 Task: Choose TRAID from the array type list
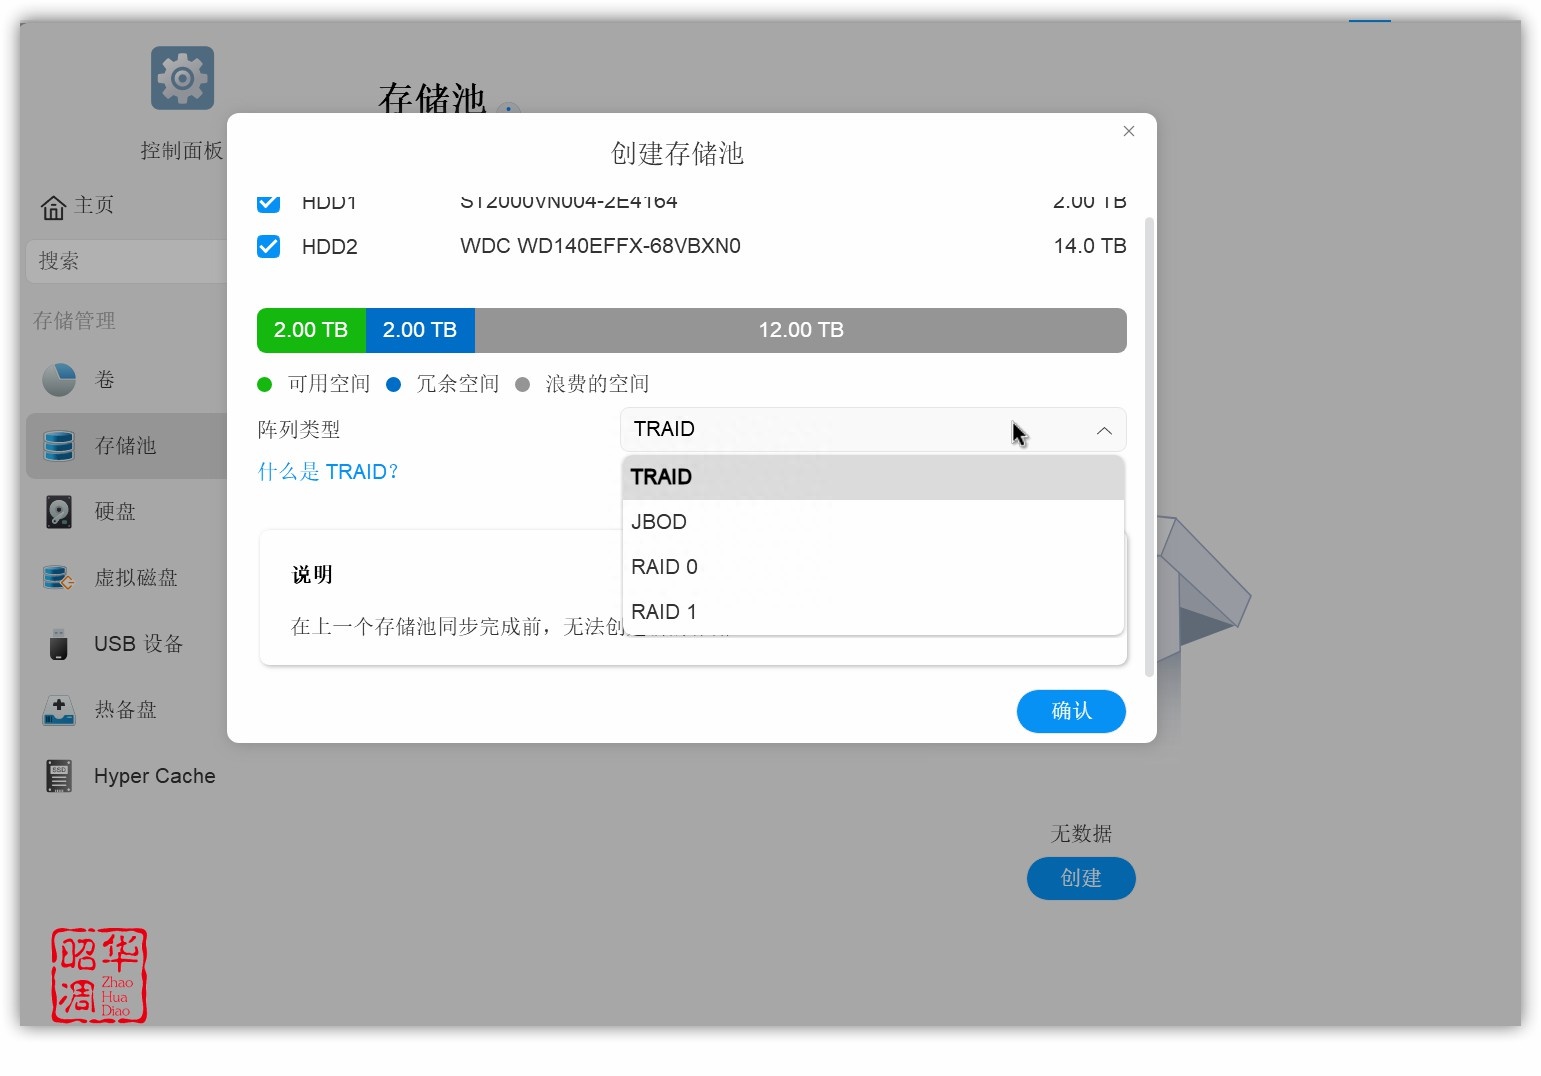pos(873,477)
